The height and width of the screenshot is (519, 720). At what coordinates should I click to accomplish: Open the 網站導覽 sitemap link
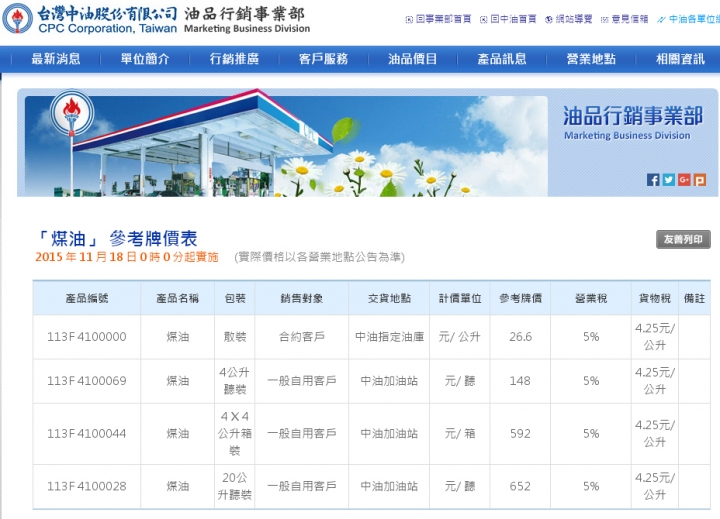coord(568,19)
